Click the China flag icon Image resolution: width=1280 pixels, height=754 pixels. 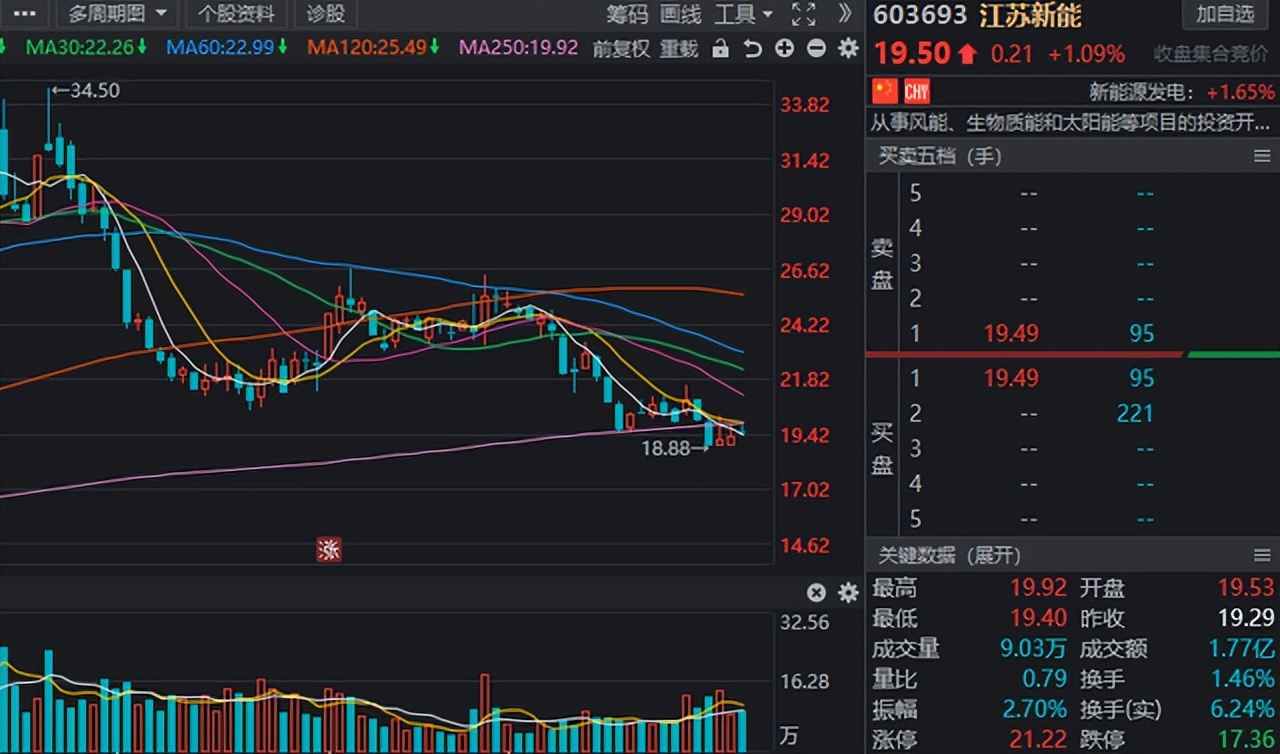tap(884, 92)
